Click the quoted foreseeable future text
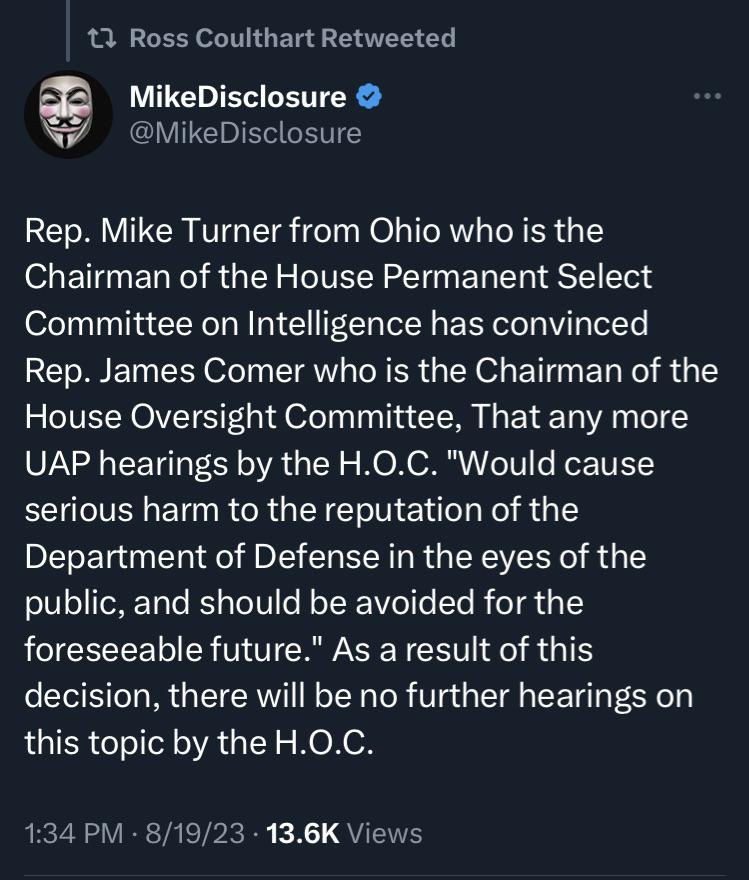The image size is (749, 880). tap(174, 650)
